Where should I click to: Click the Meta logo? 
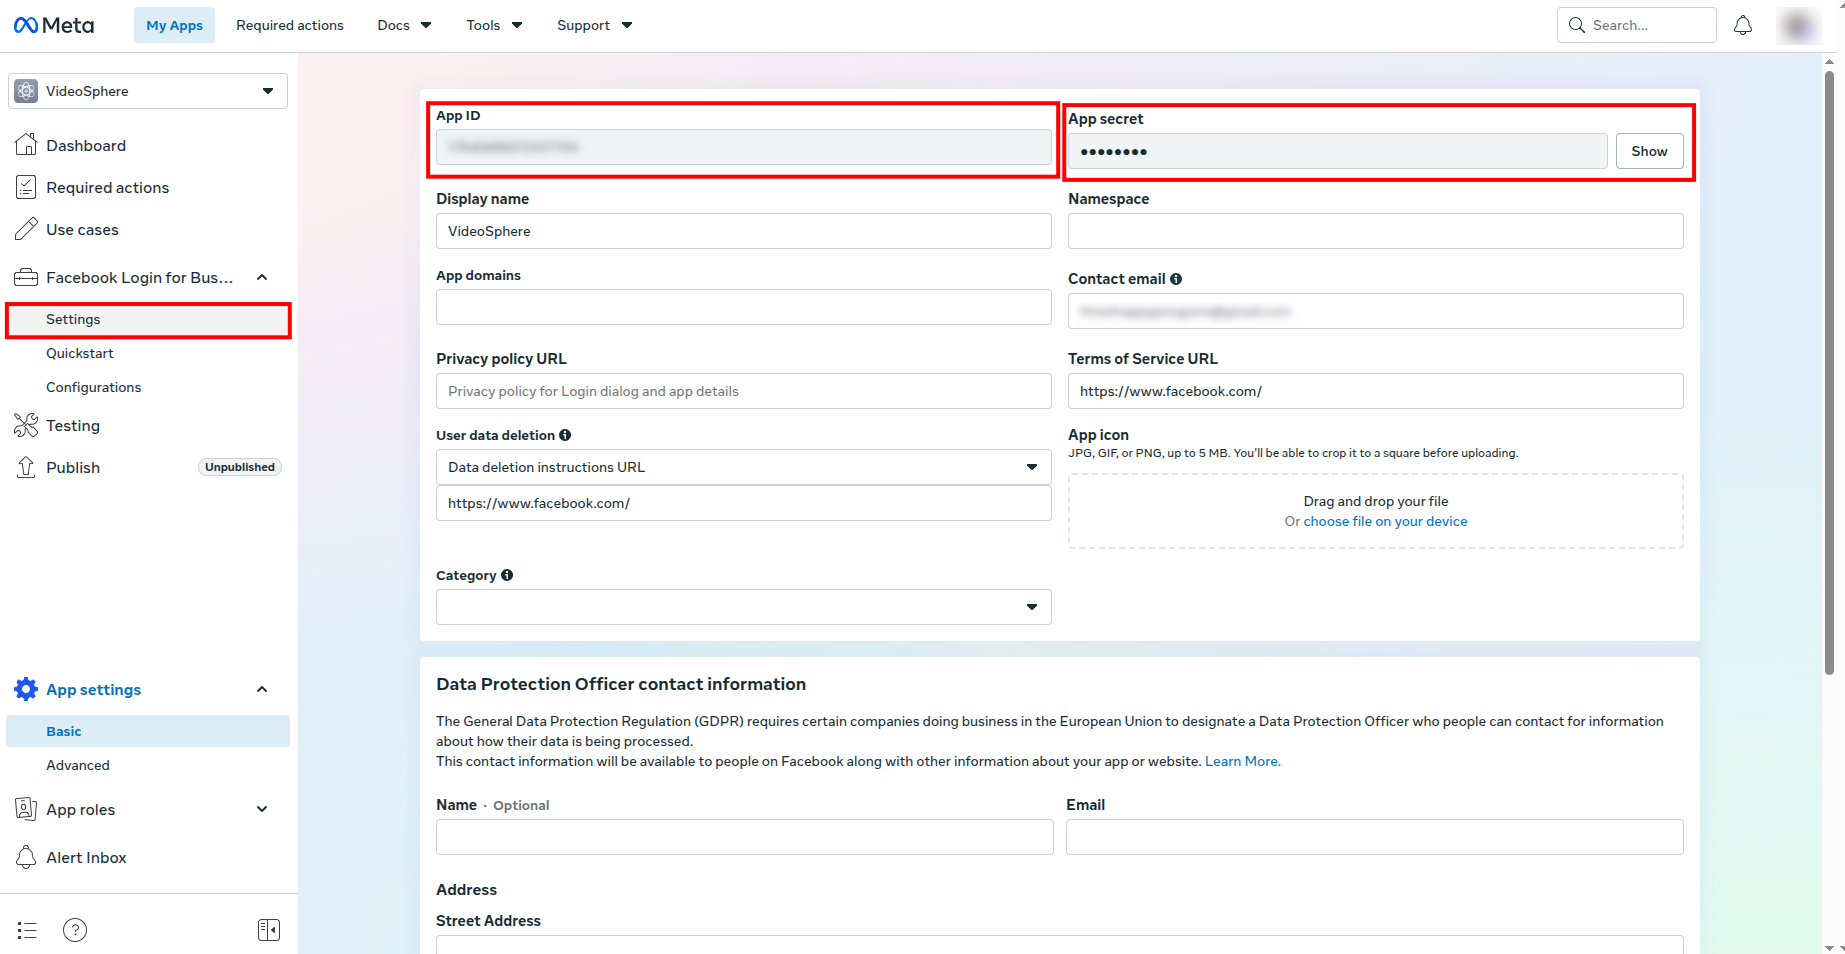pyautogui.click(x=54, y=25)
